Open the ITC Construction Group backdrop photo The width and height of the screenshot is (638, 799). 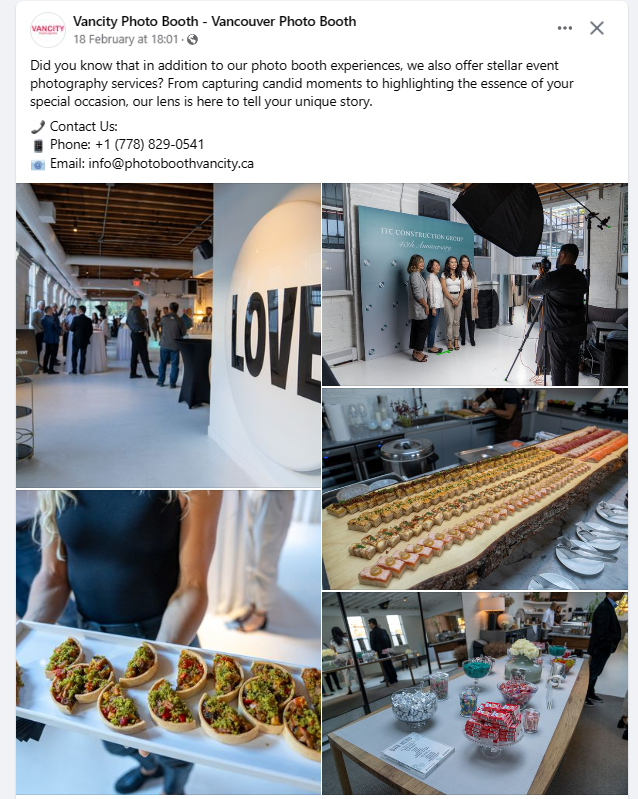coord(475,284)
